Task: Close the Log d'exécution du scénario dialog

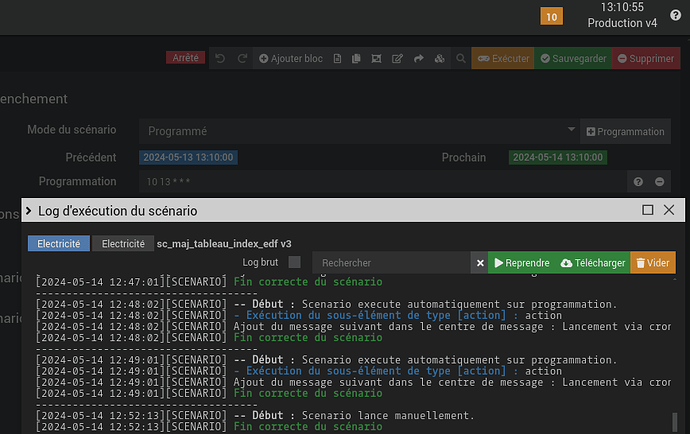Action: point(669,210)
